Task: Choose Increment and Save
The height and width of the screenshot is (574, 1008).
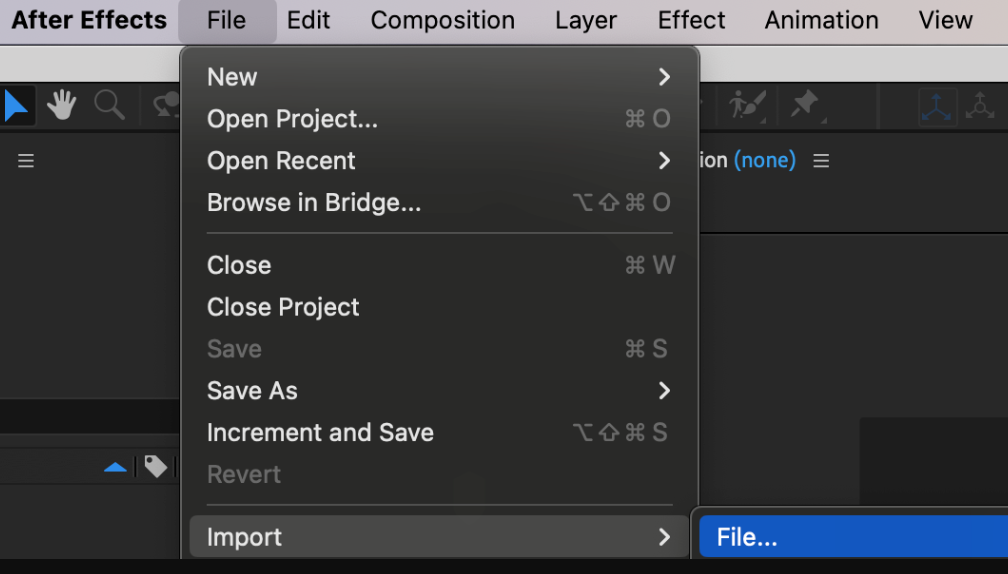Action: pos(320,433)
